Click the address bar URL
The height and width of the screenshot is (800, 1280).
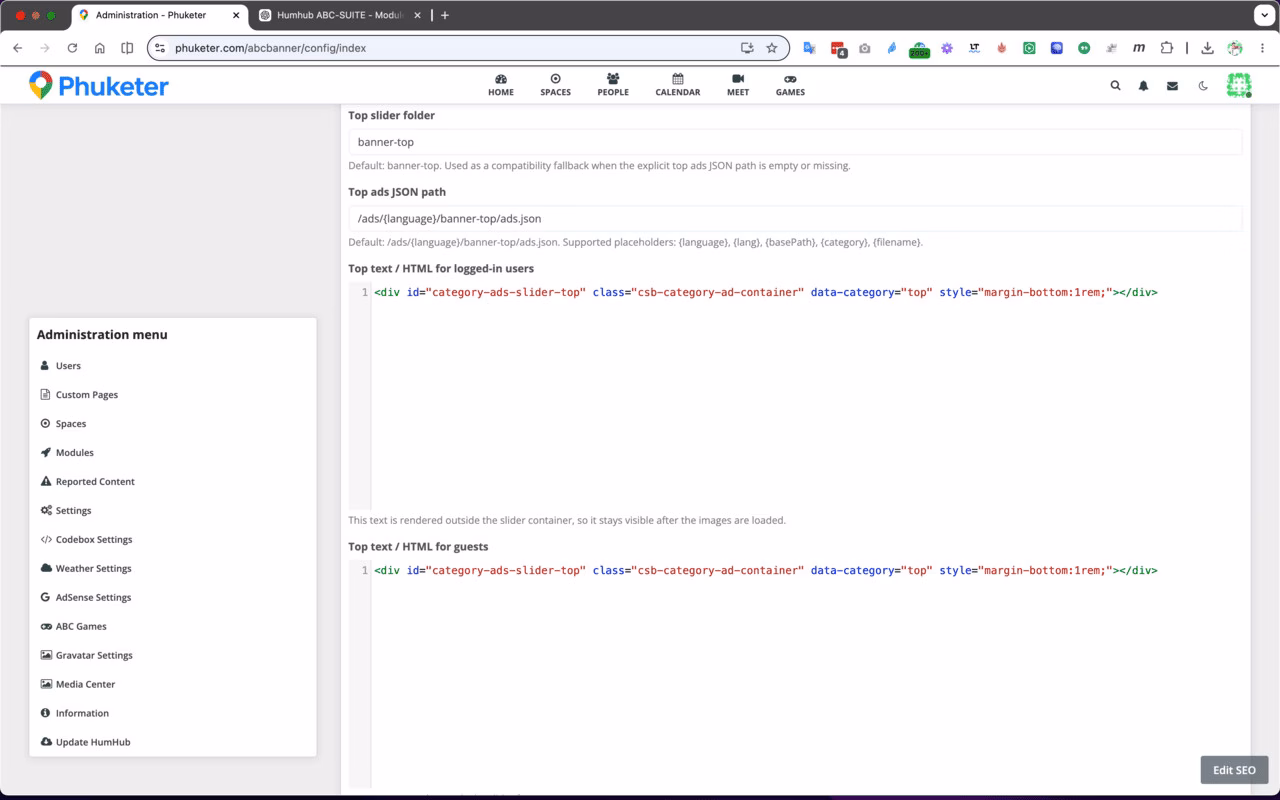coord(270,48)
